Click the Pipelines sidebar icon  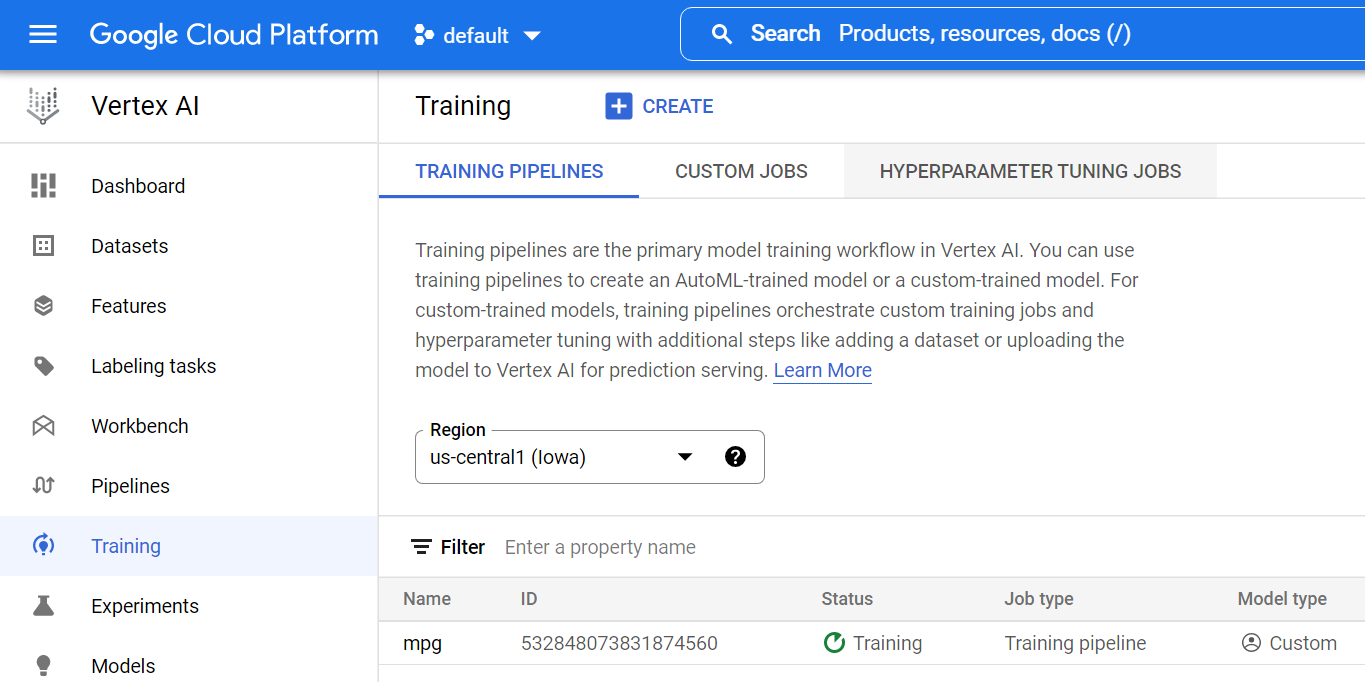pos(43,486)
